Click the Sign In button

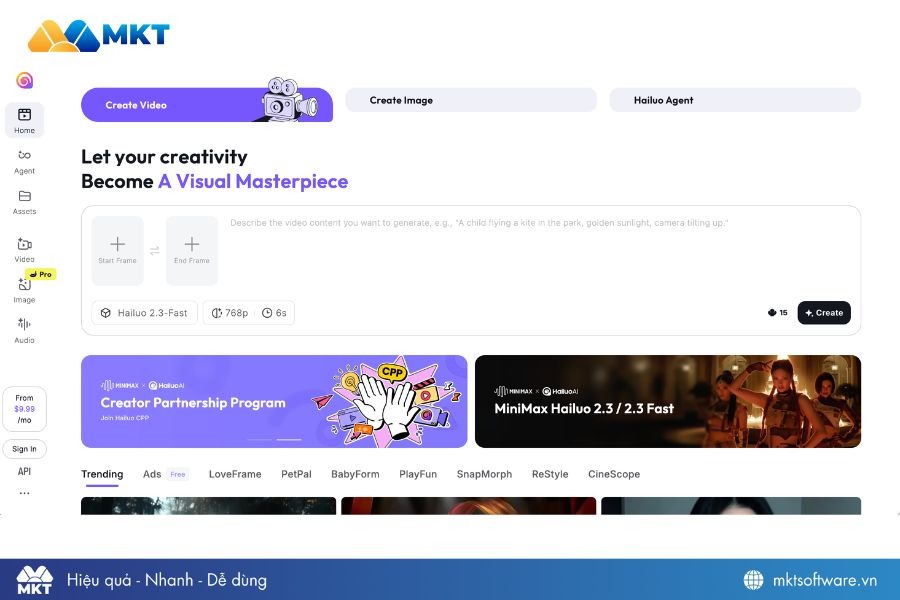24,449
